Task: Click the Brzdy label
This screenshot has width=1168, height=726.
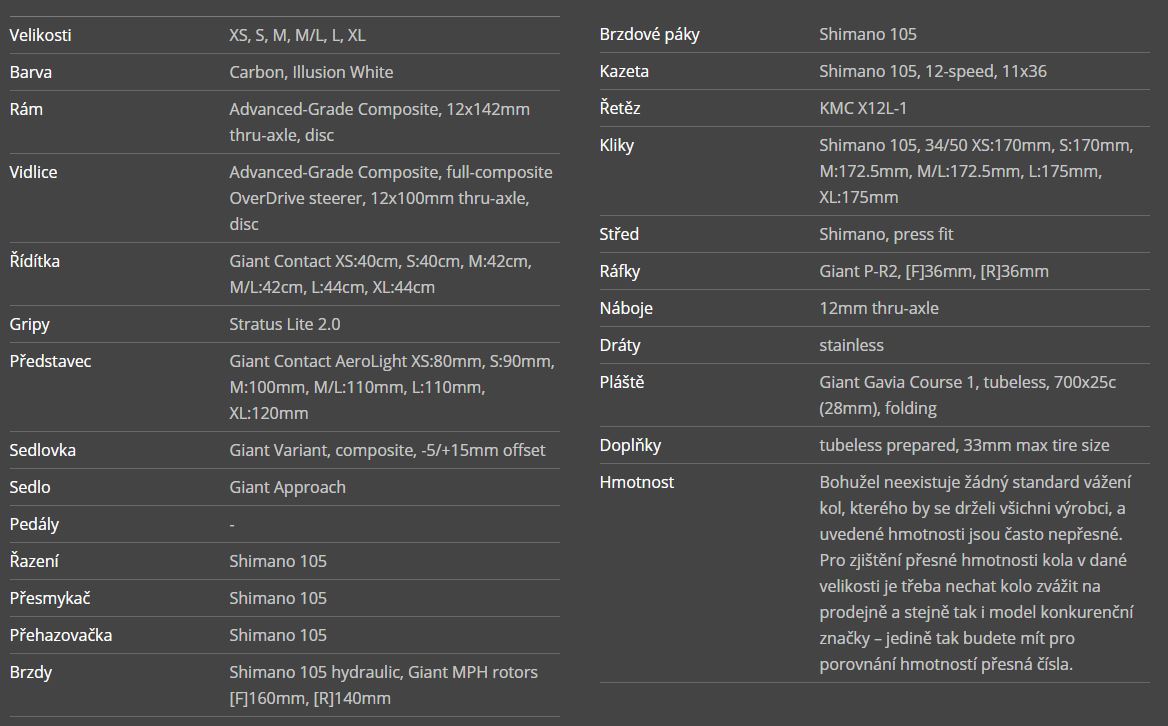Action: [31, 672]
